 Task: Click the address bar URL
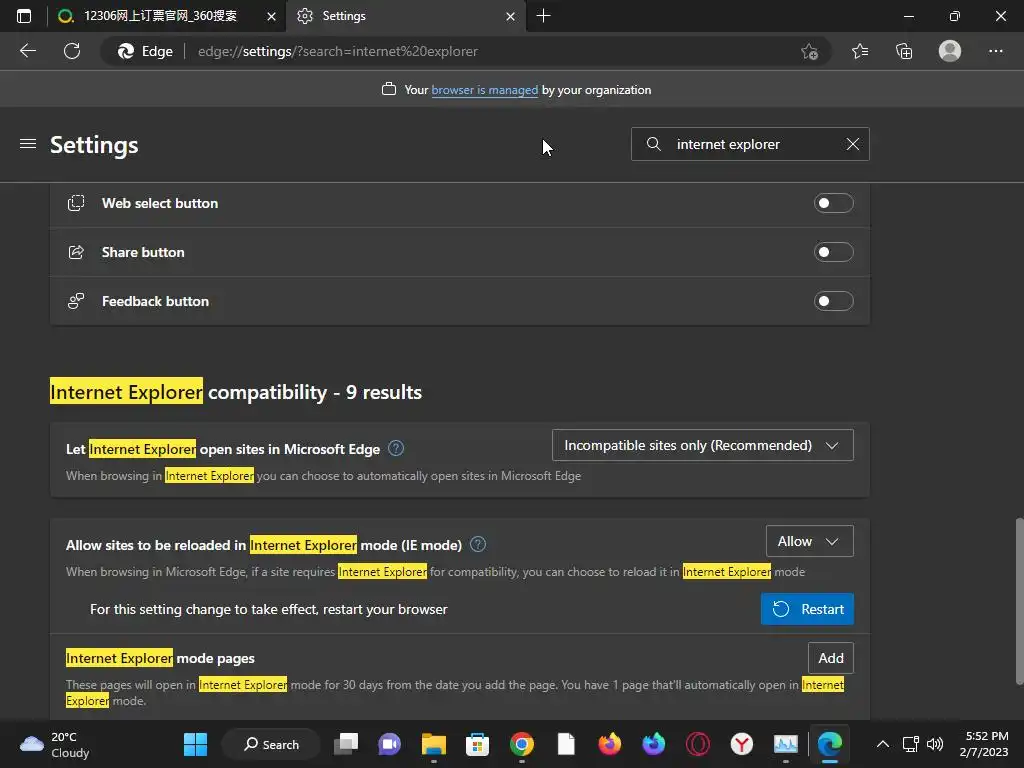[x=338, y=52]
